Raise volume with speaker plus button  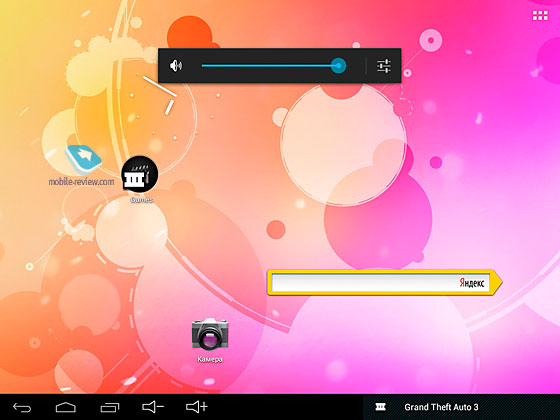[197, 407]
